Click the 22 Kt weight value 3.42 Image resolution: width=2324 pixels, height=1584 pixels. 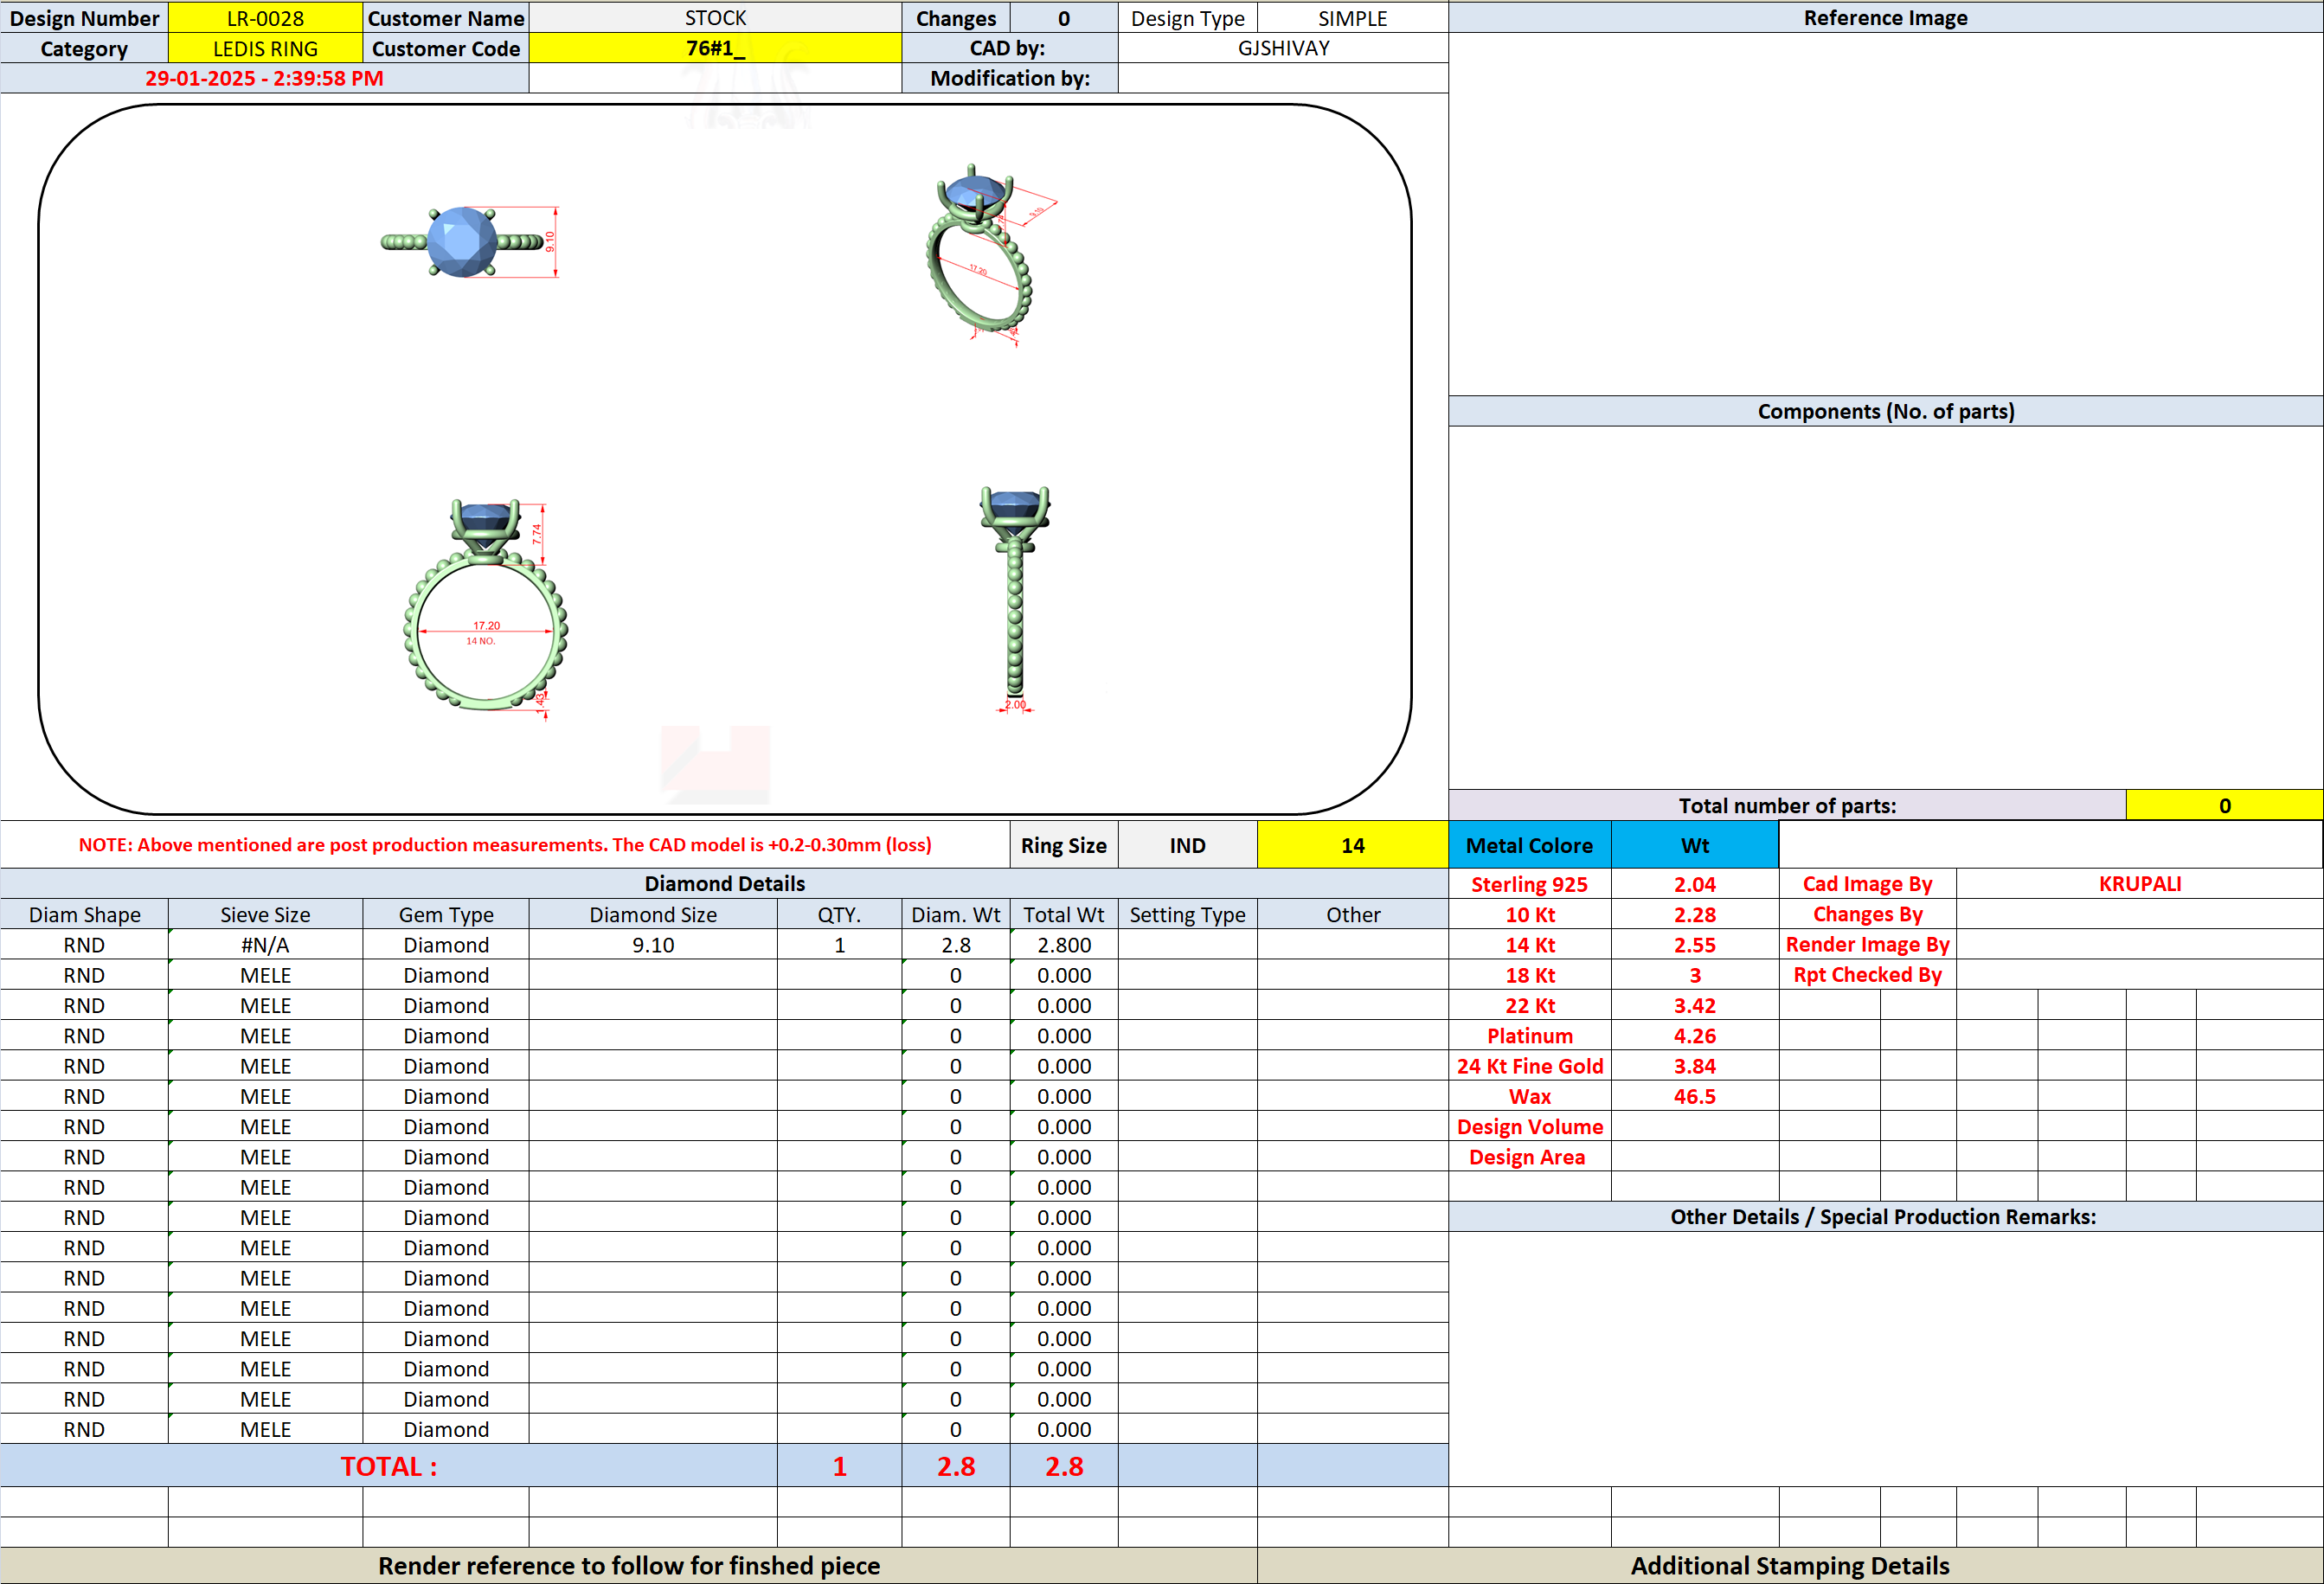click(x=1695, y=1005)
